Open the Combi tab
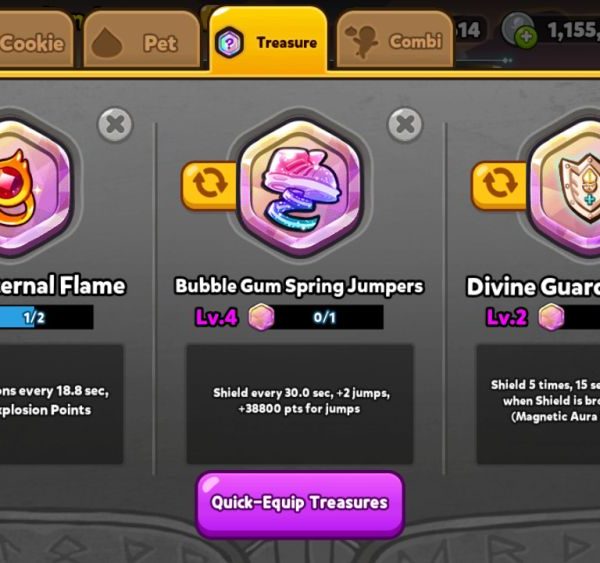Viewport: 600px width, 563px height. (395, 40)
